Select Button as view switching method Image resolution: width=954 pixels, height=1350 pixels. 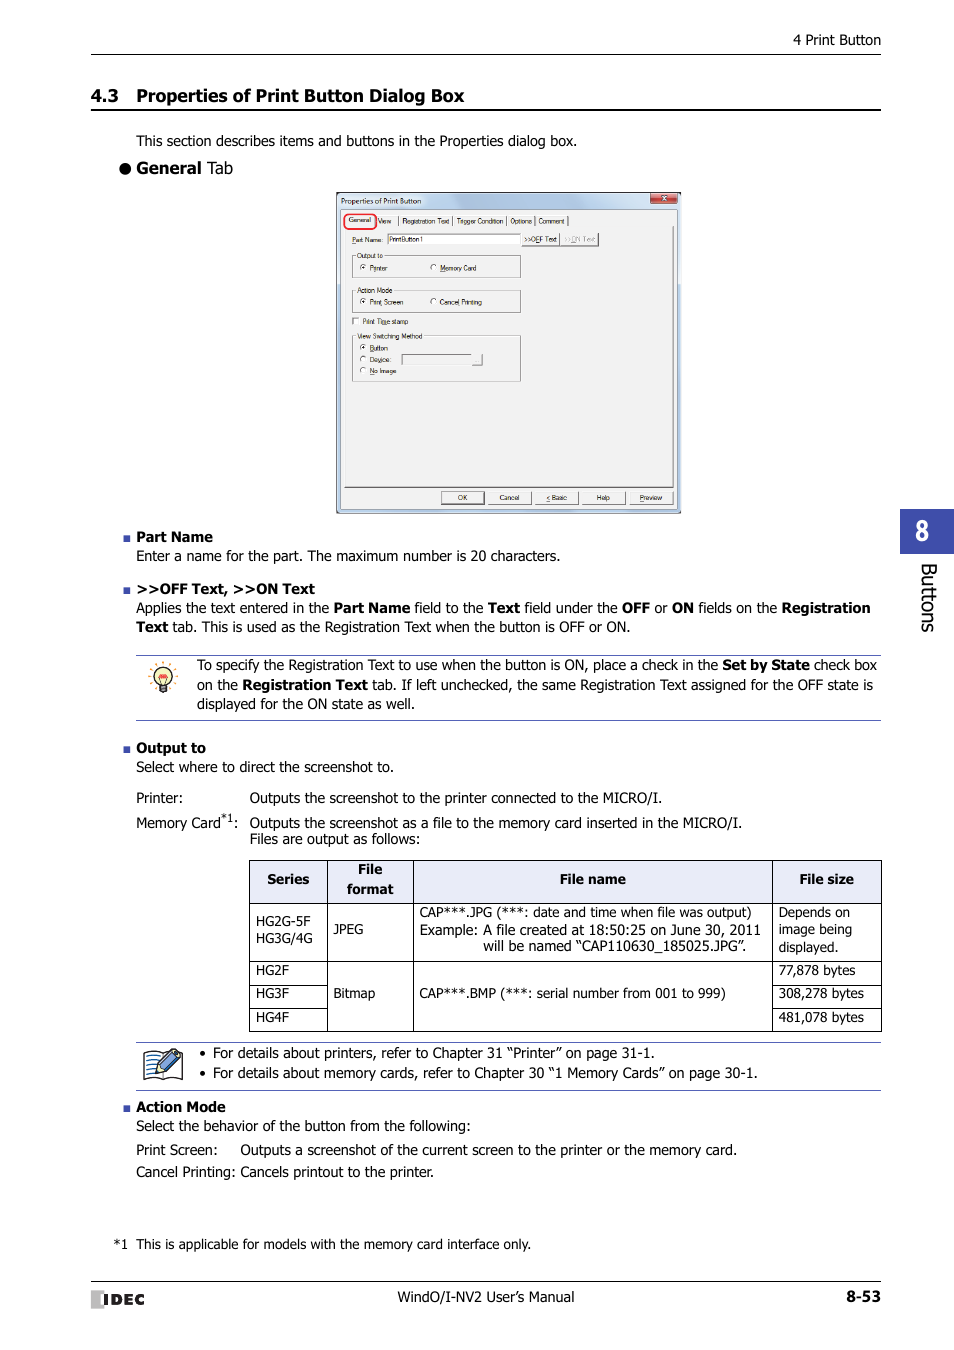[x=363, y=348]
